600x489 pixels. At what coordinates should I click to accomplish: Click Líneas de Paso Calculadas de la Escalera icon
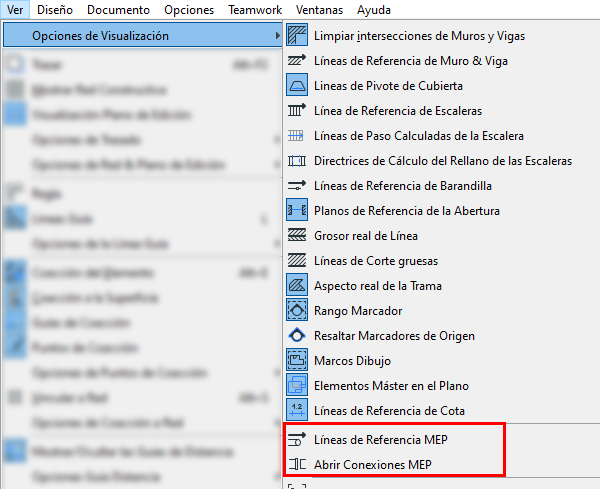297,135
